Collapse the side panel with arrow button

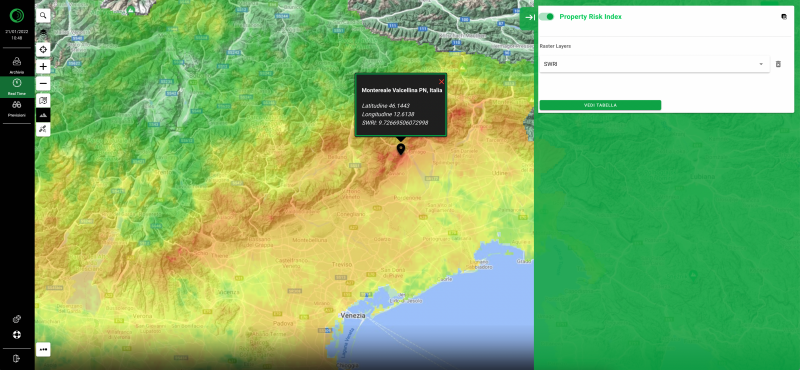[530, 17]
